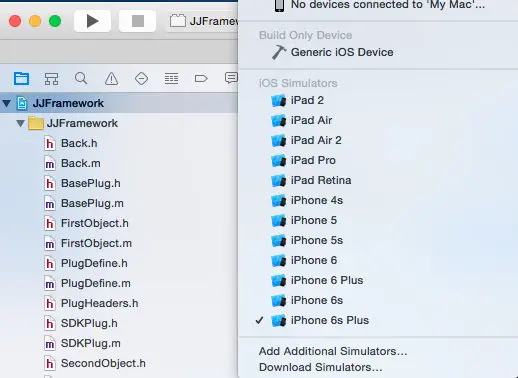The height and width of the screenshot is (378, 518).
Task: Stop the running build
Action: [x=137, y=21]
